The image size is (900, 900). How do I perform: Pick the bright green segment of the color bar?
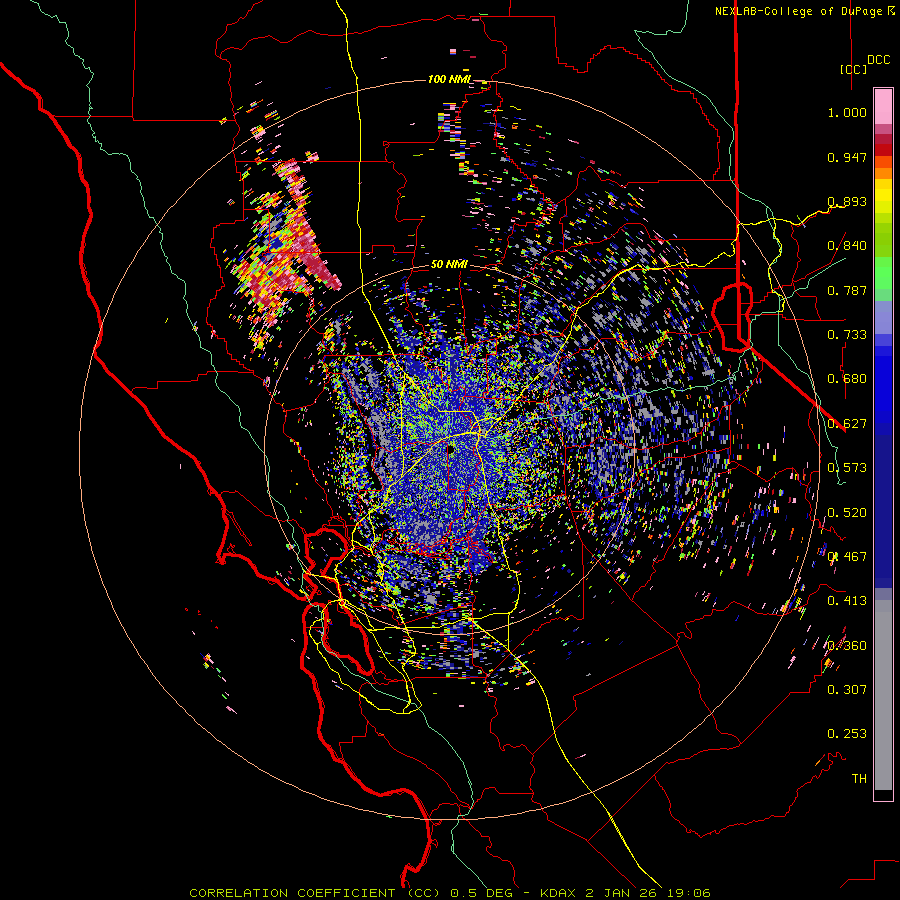883,273
